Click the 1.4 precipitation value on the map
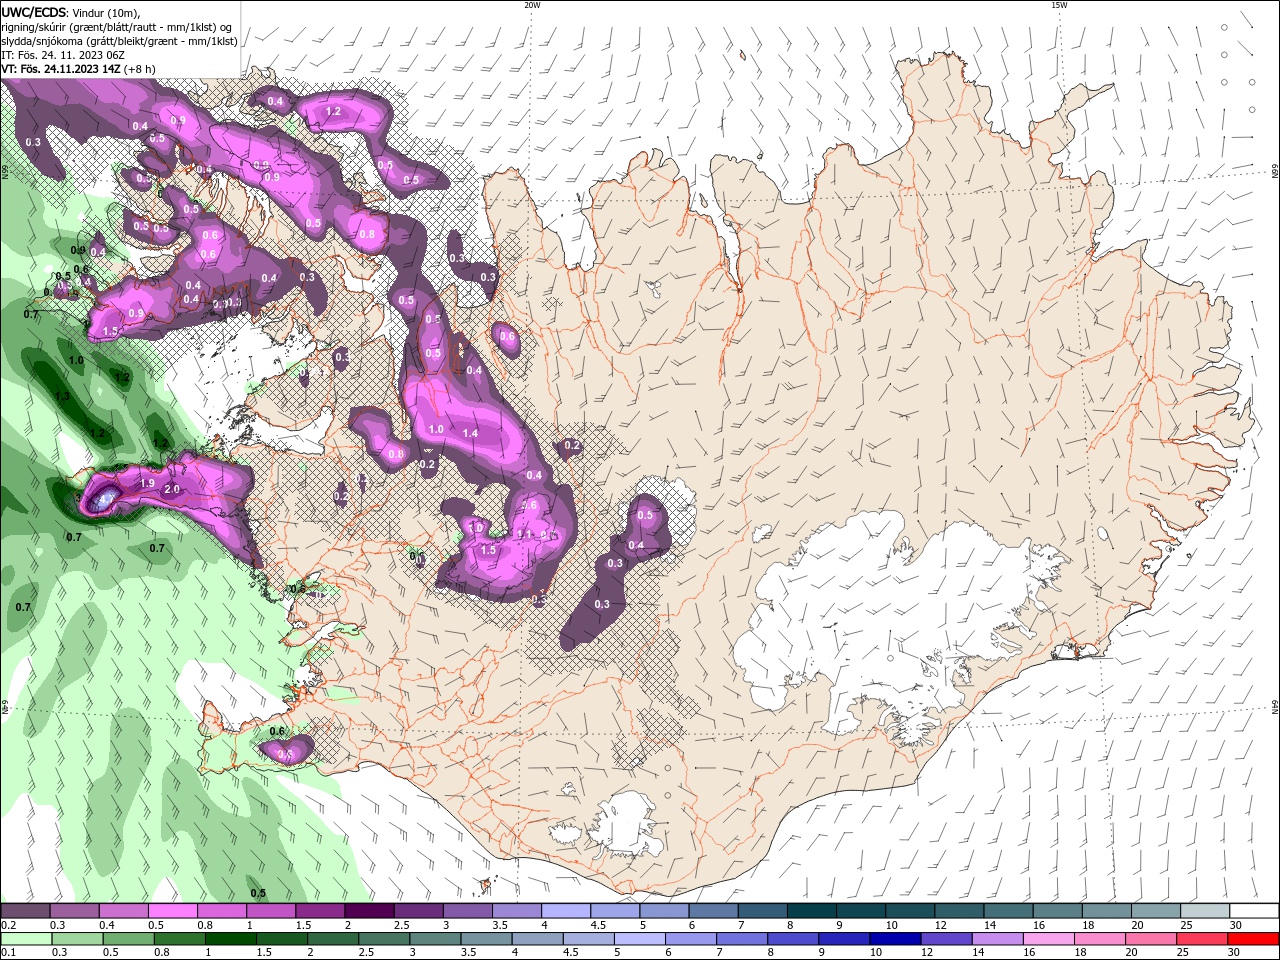Screen dimensions: 1280x960 point(470,433)
